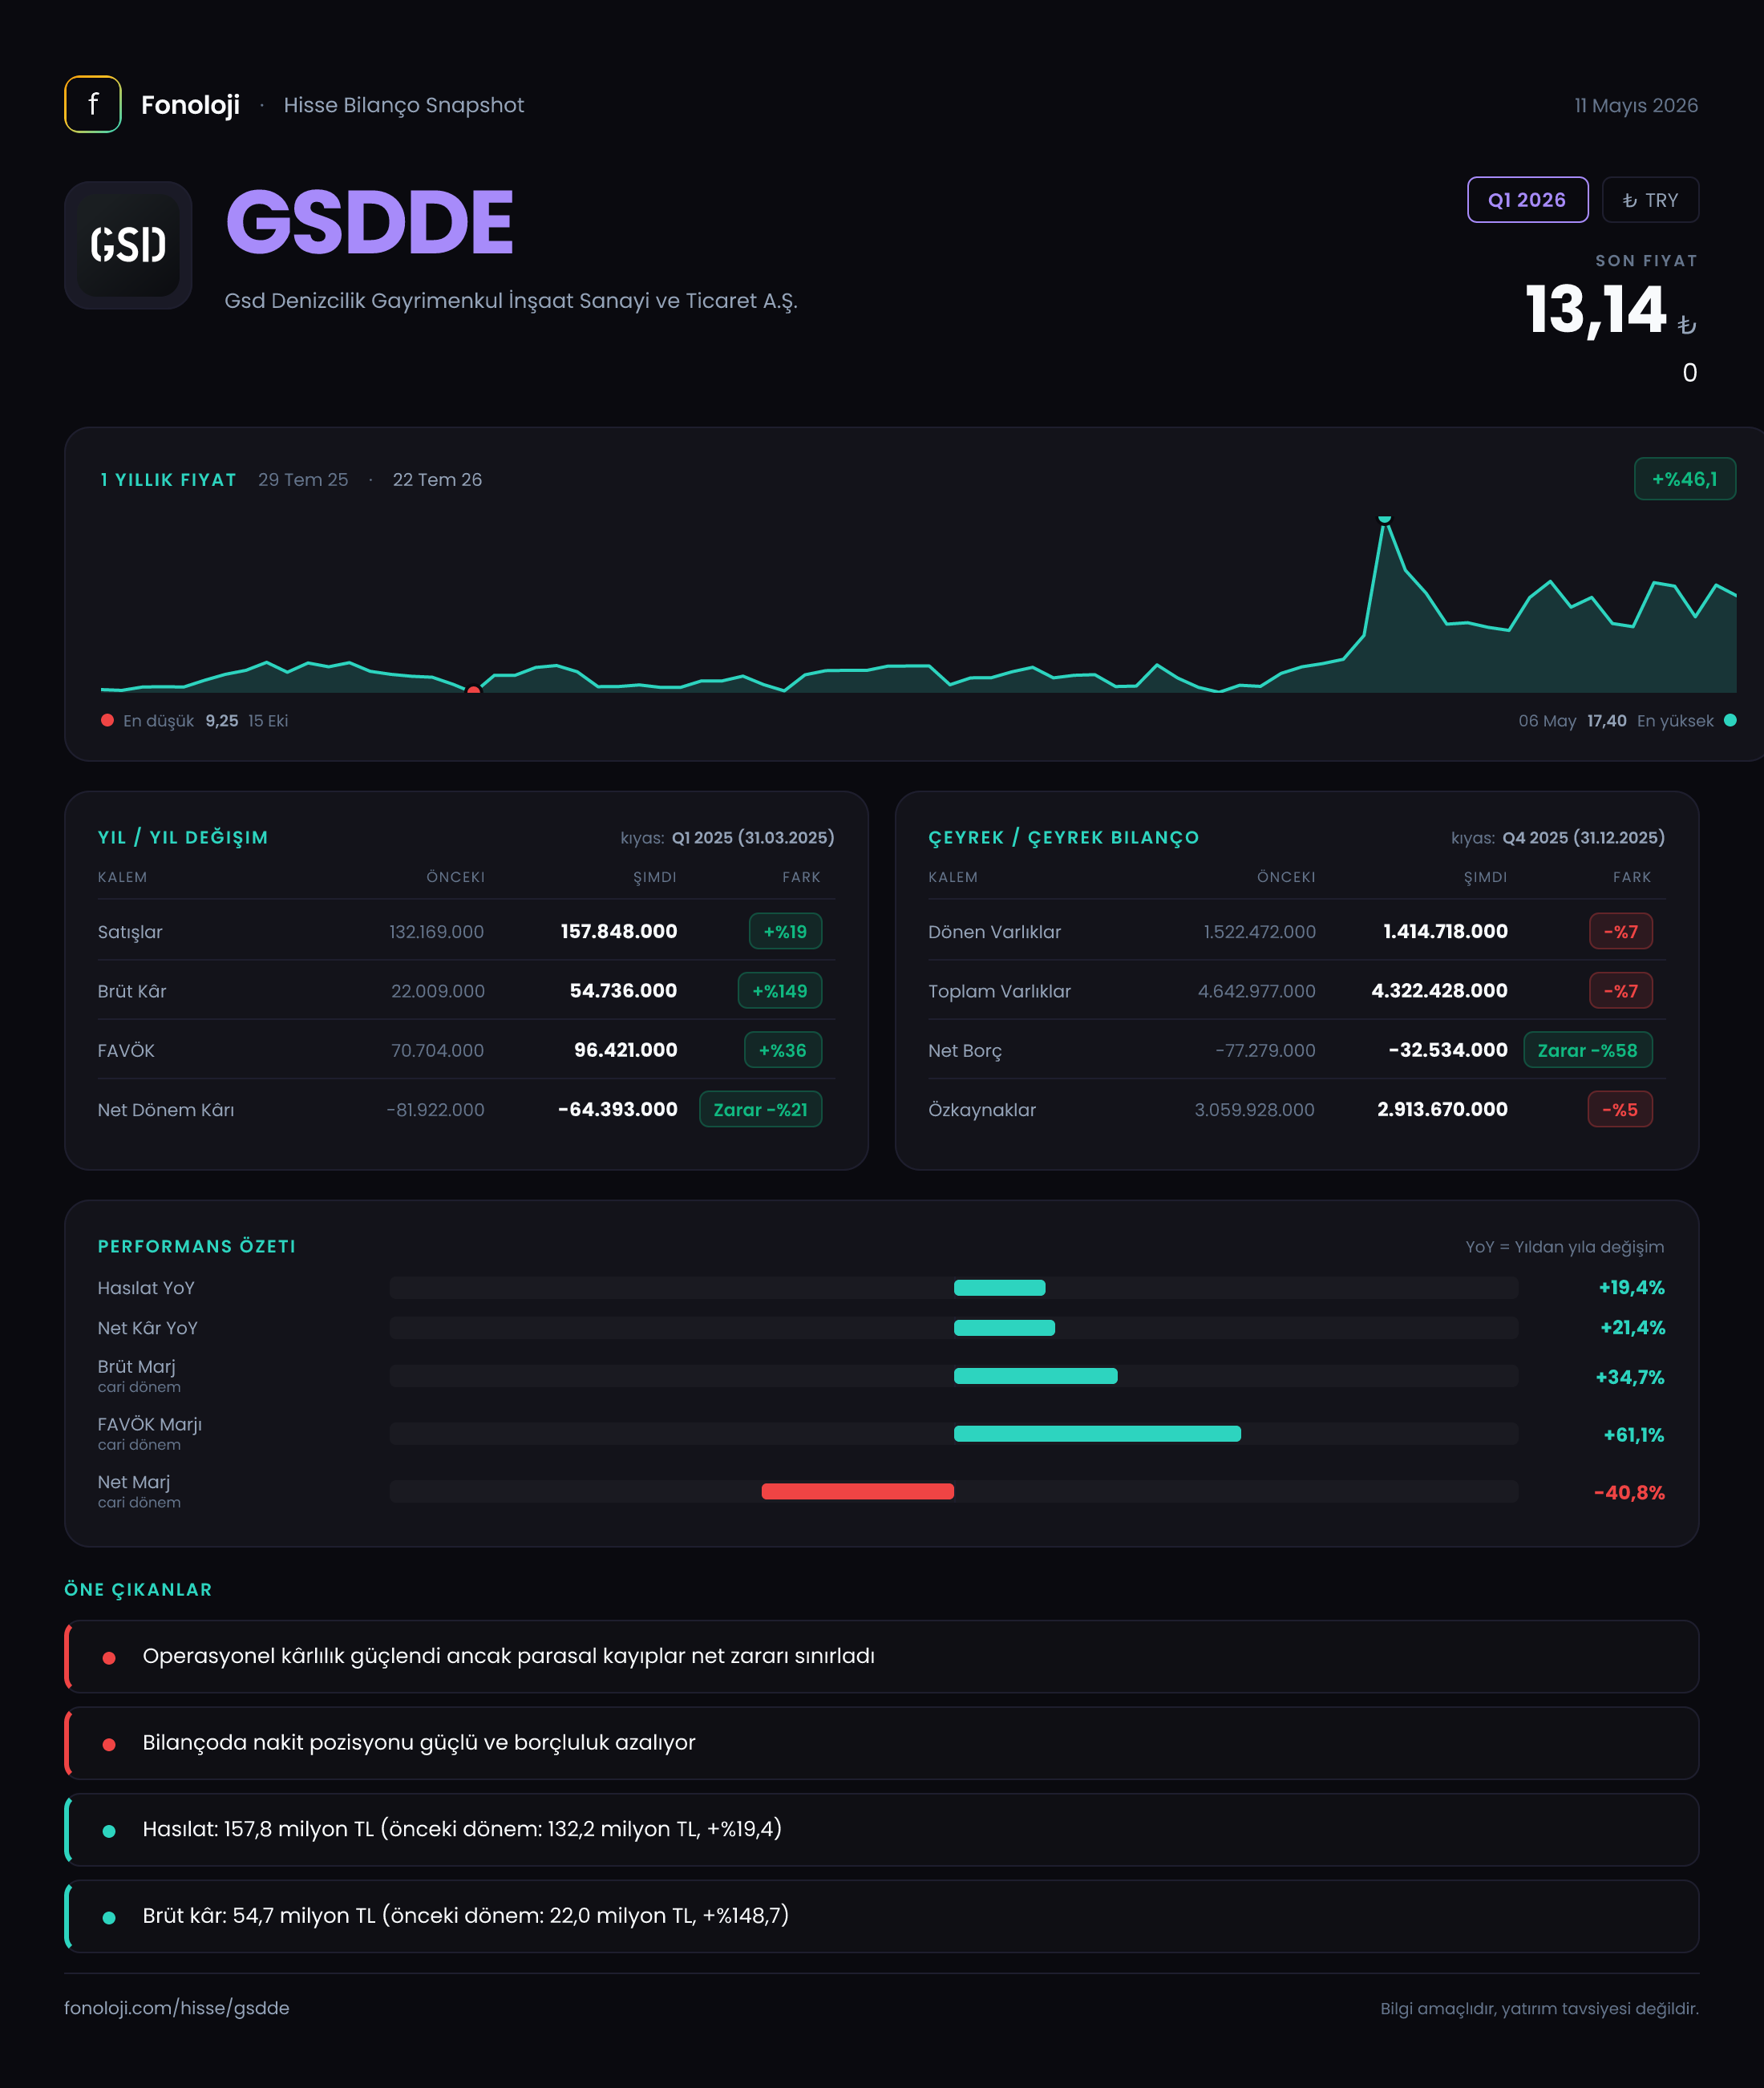Click the 'Hasılat: 157,8 milyon TL' highlight card

click(882, 1829)
